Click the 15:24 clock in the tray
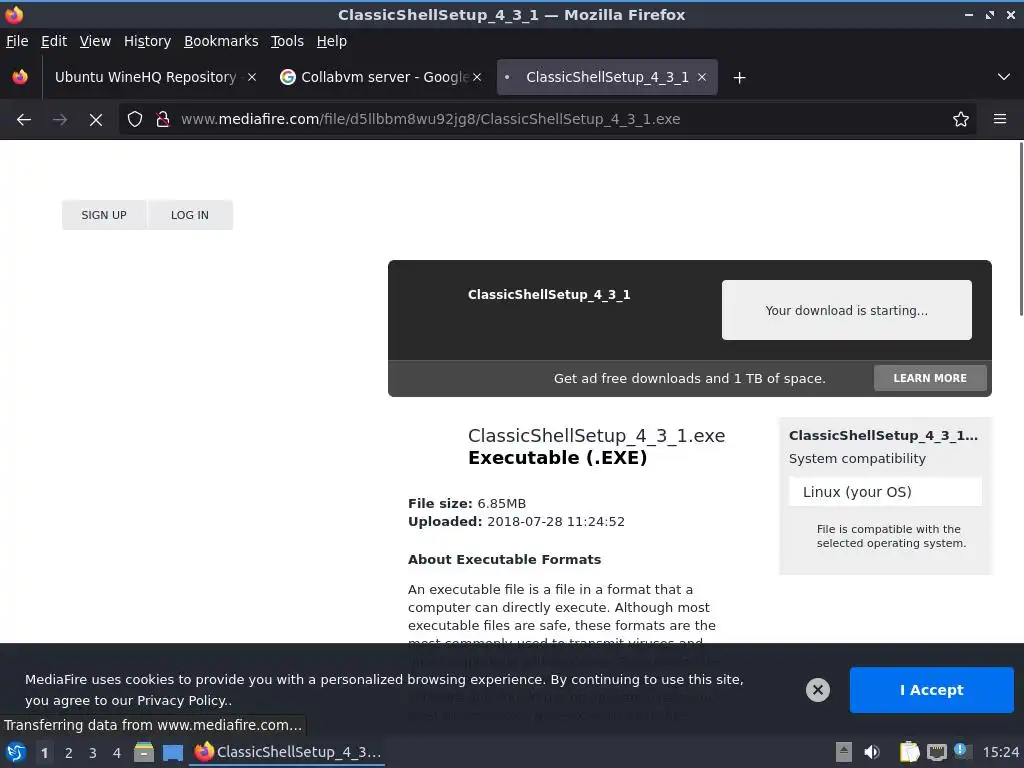This screenshot has width=1024, height=768. click(x=1000, y=752)
